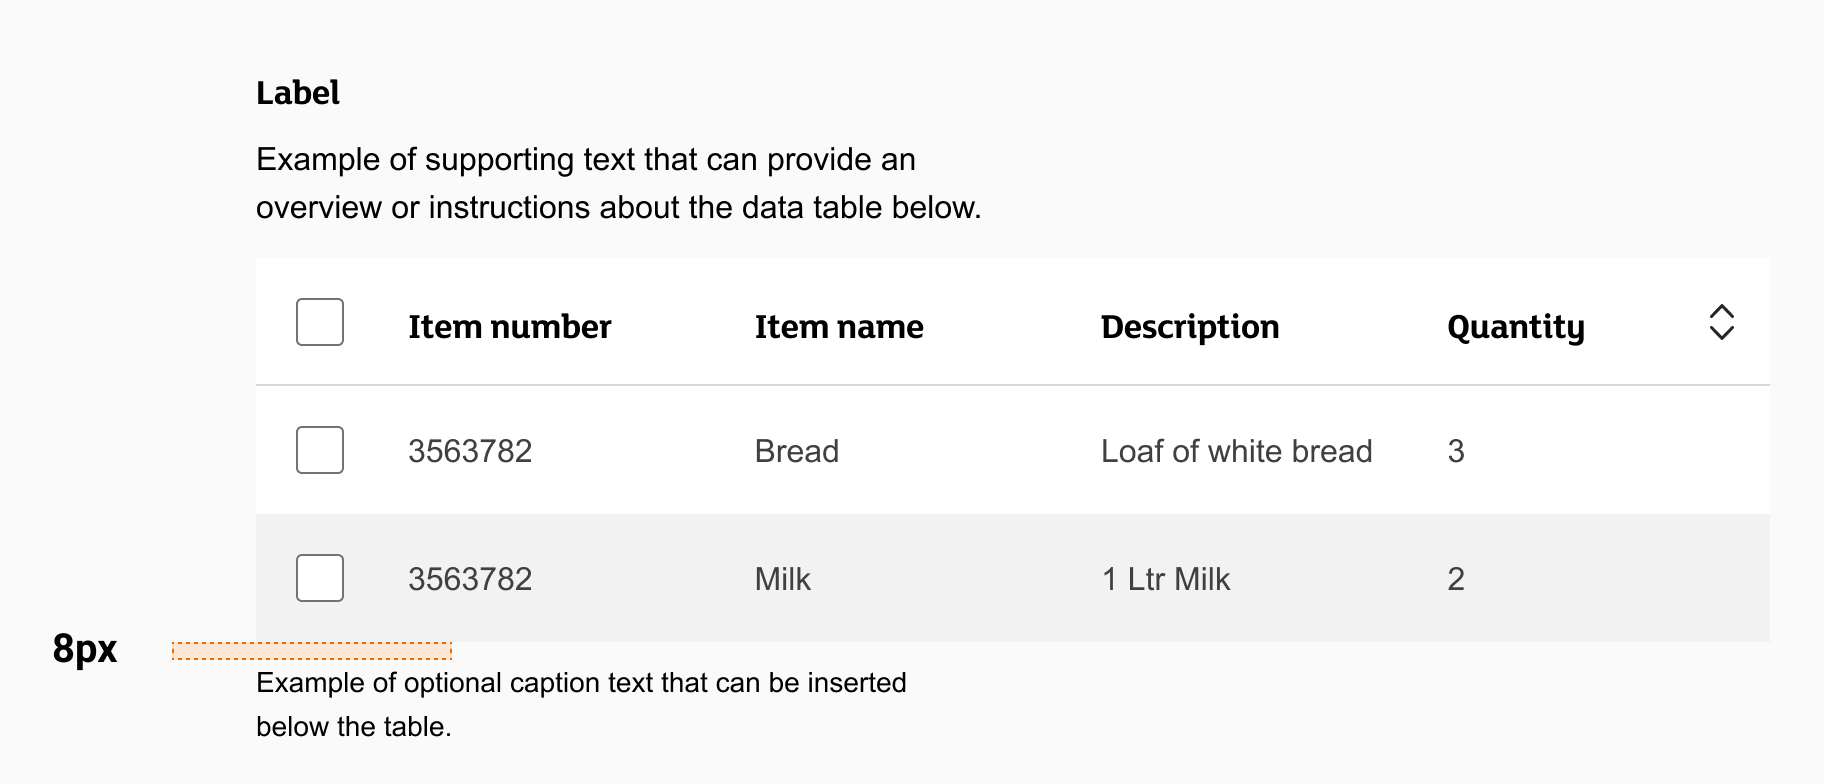Viewport: 1824px width, 784px height.
Task: Click the optional caption text below table
Action: point(581,704)
